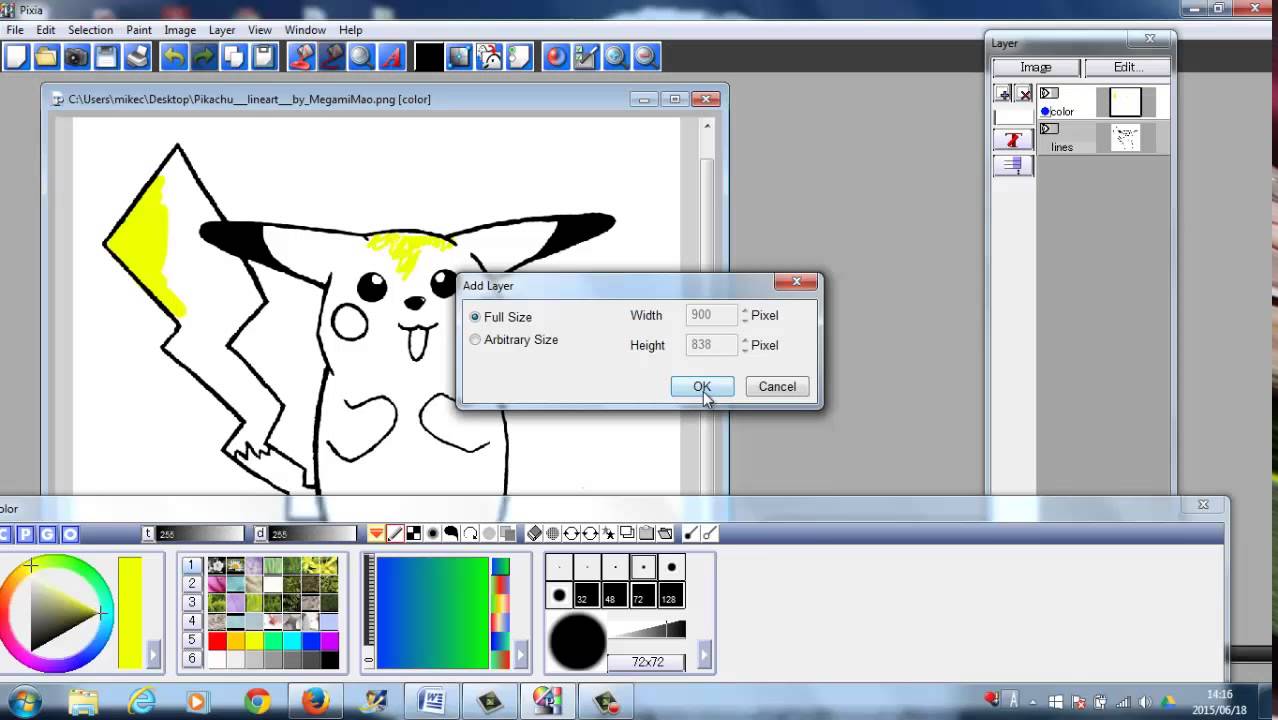1278x720 pixels.
Task: Pick the red swatch in the palette
Action: coord(217,641)
